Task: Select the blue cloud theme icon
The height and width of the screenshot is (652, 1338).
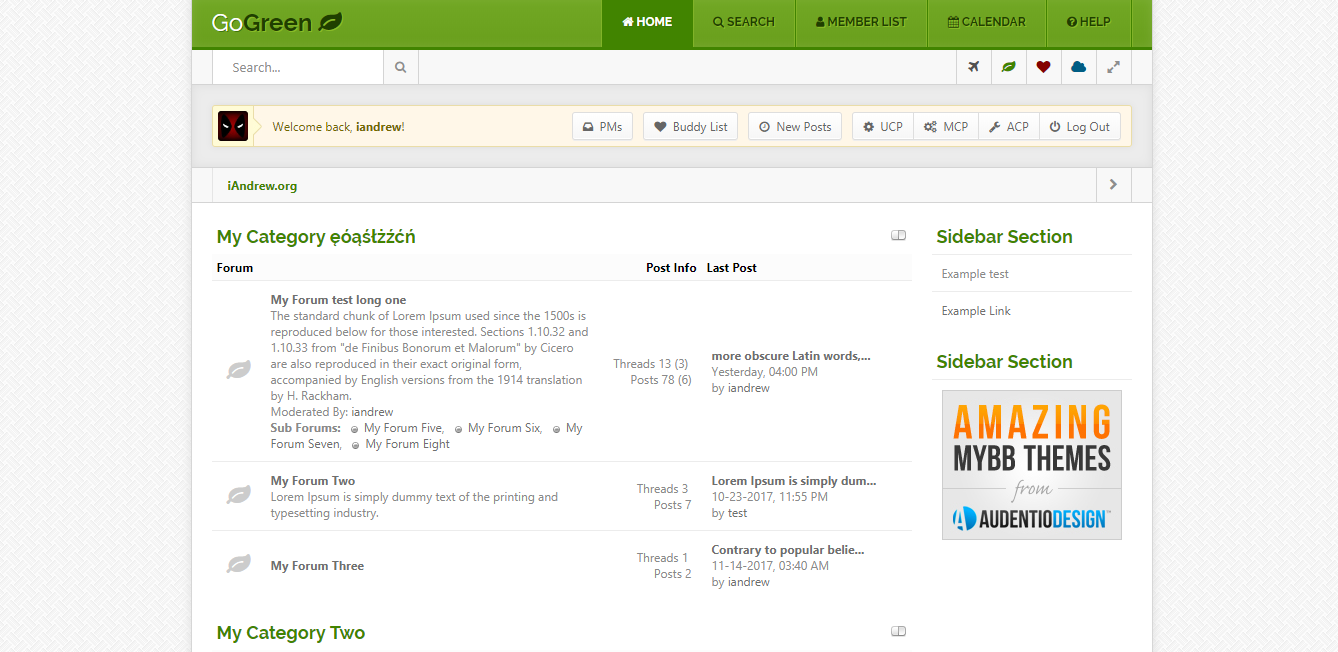Action: point(1078,68)
